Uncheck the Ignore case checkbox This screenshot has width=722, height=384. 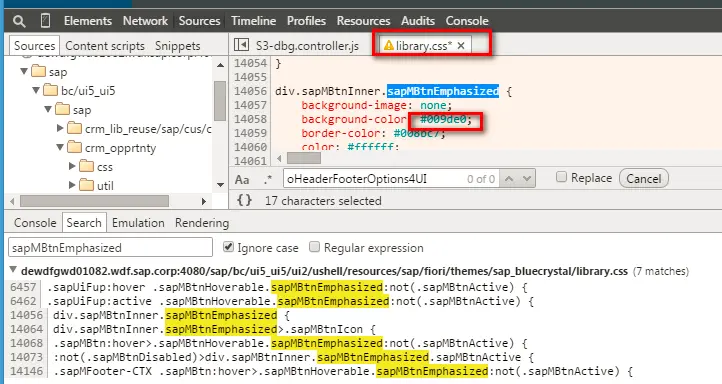coord(228,247)
